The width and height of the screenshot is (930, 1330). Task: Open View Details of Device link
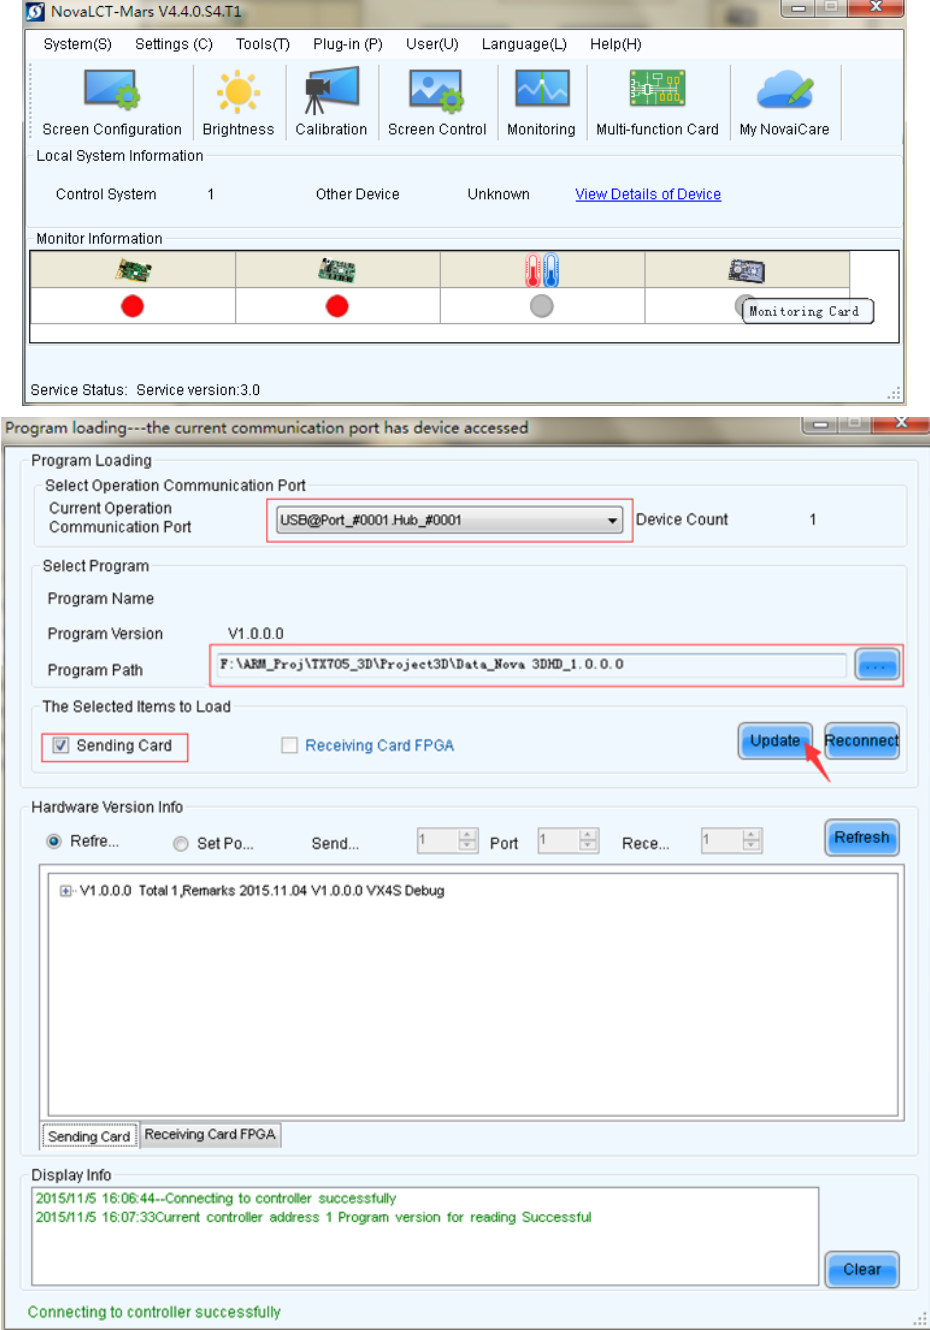648,194
